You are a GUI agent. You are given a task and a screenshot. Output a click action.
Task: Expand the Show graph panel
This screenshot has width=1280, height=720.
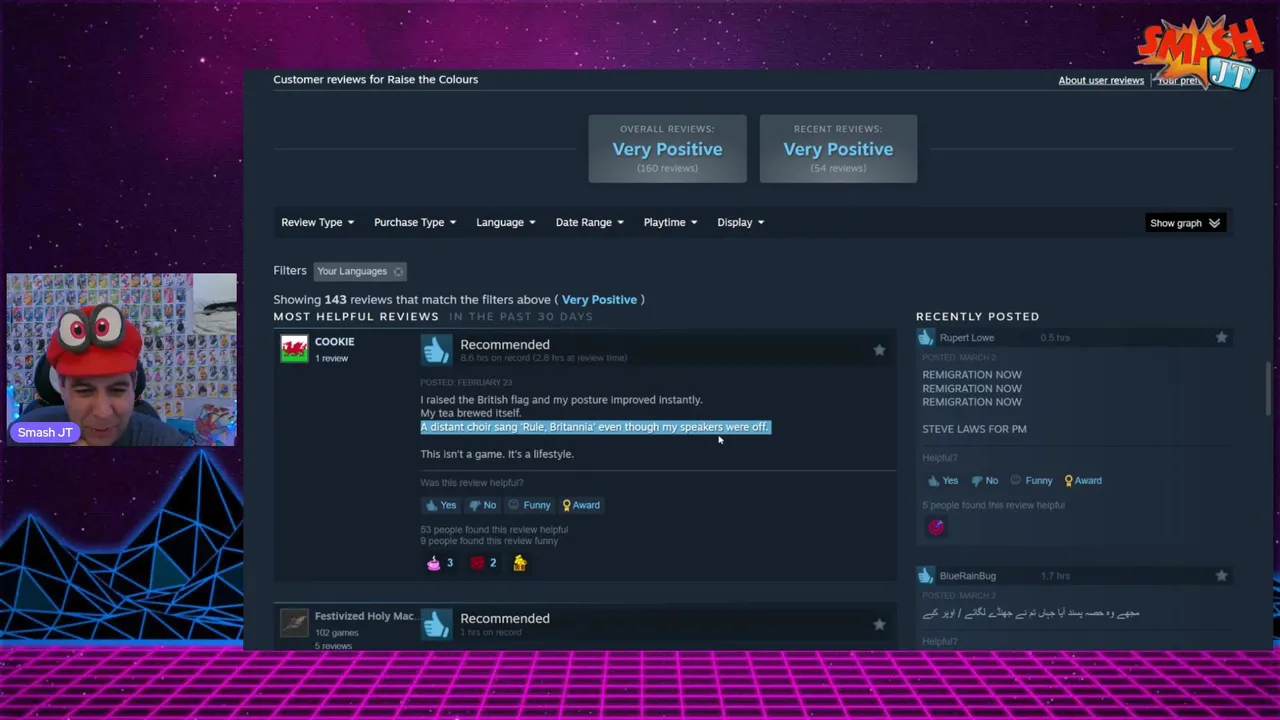click(1185, 223)
